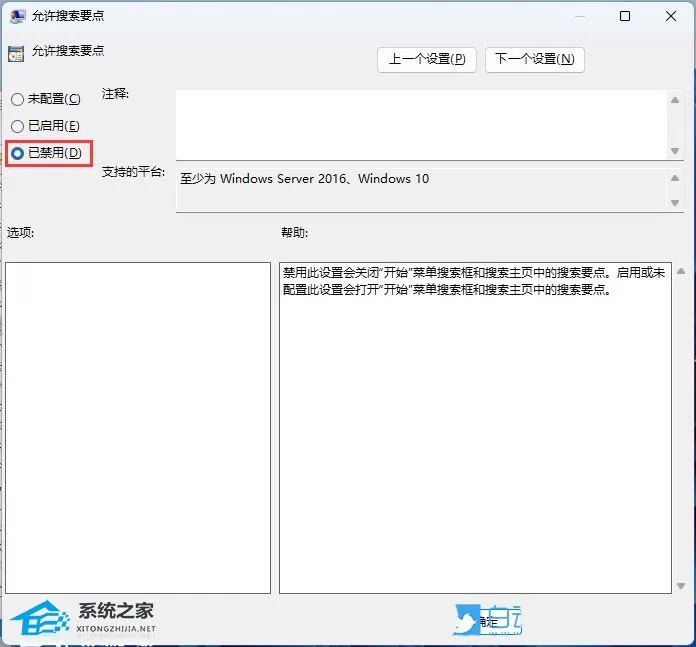Click down arrow of comment box scrollbar

click(x=675, y=151)
